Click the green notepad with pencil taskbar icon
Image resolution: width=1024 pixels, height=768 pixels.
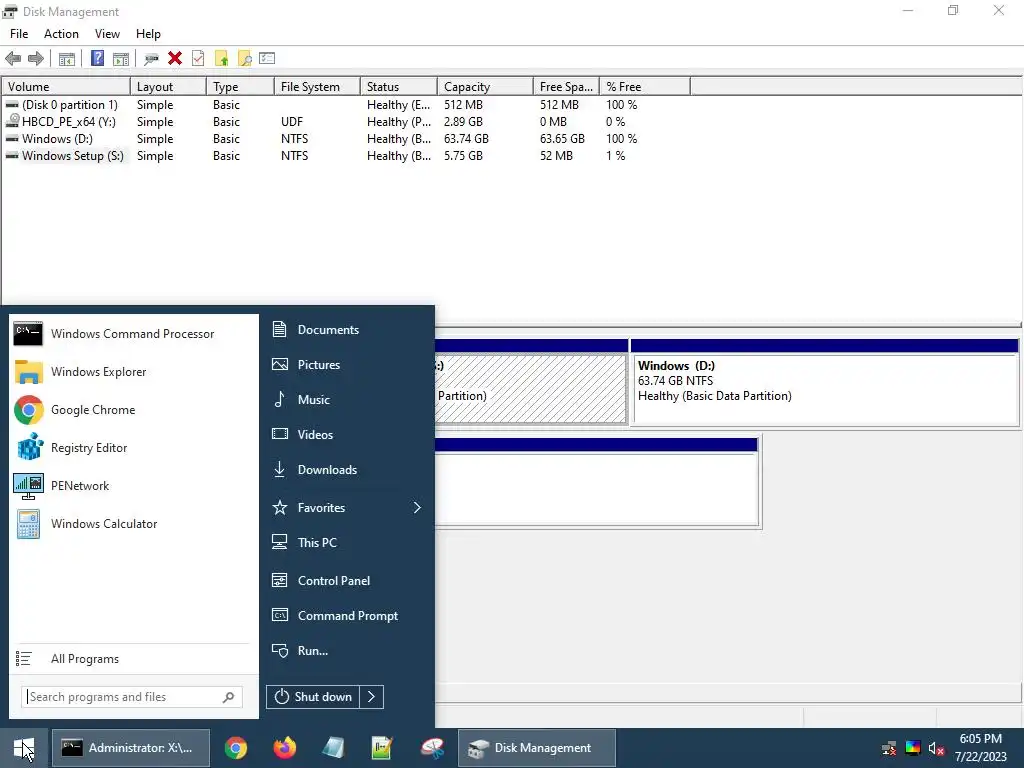tap(382, 748)
